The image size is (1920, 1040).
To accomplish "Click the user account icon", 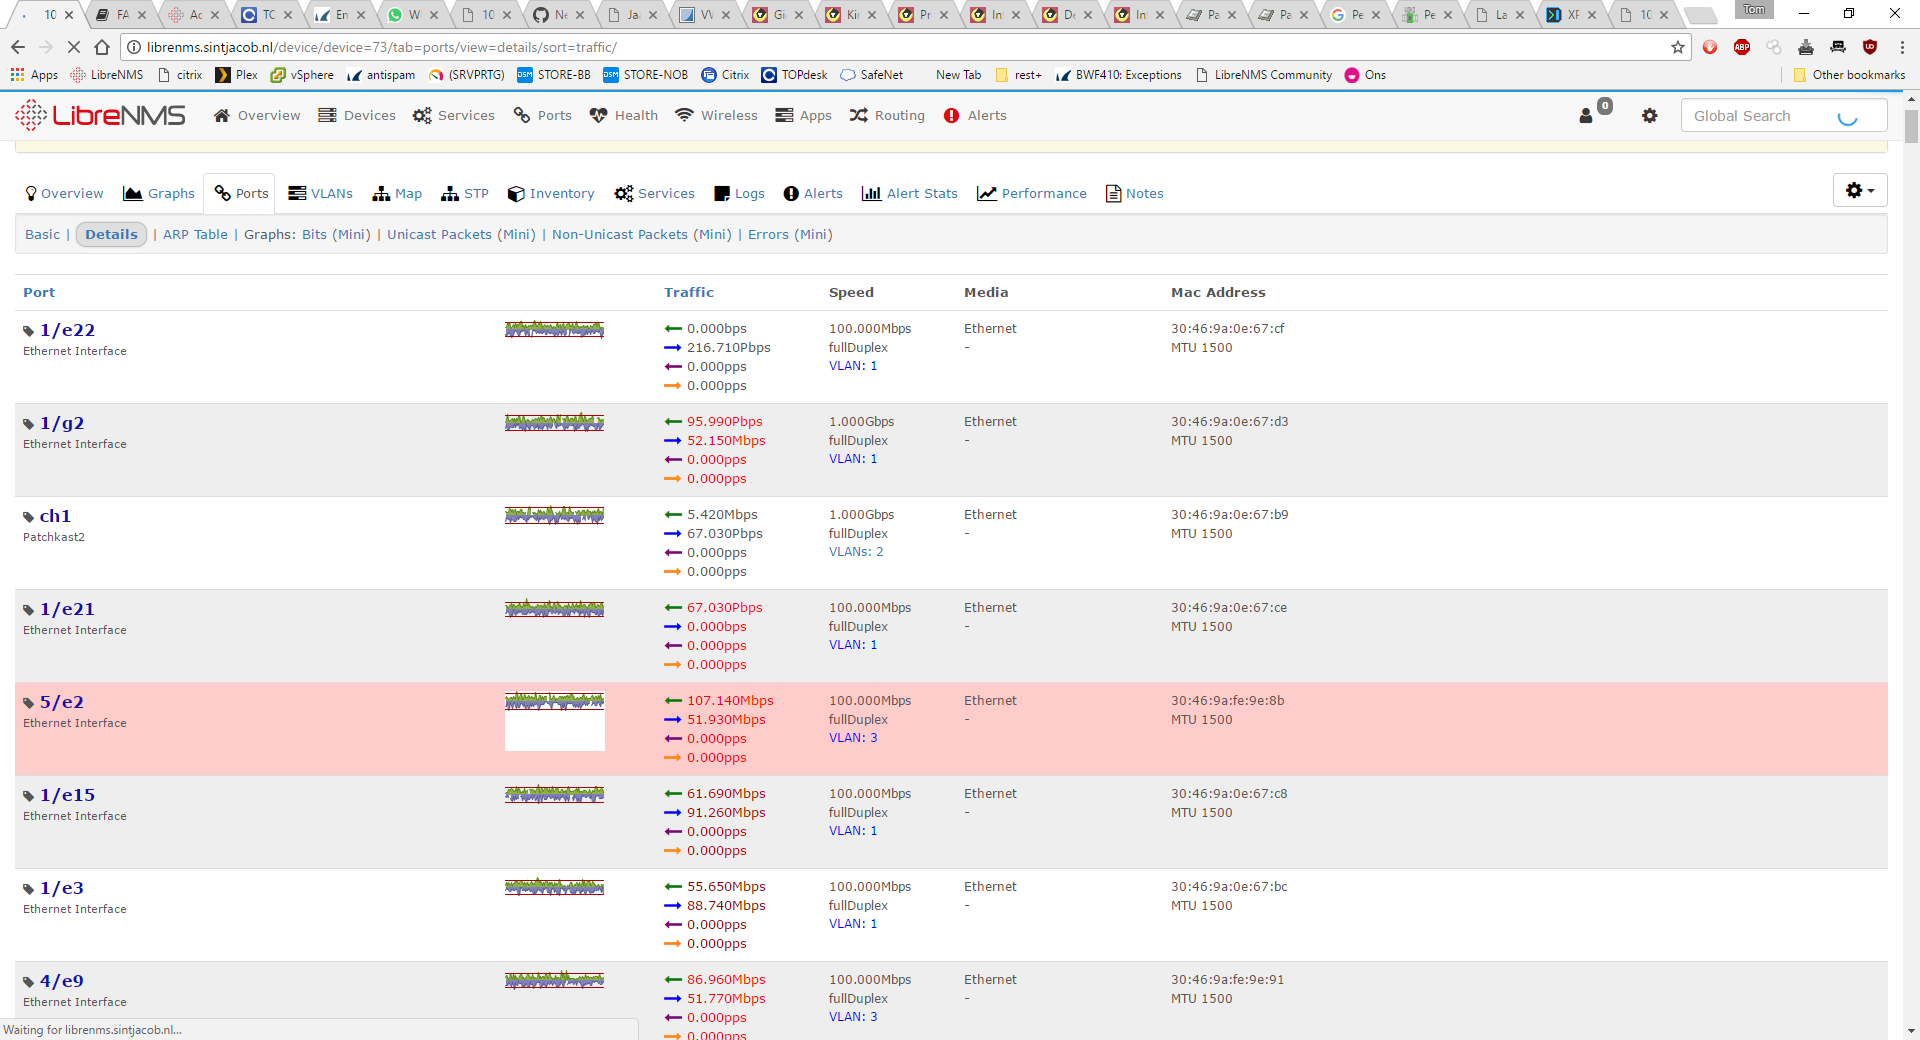I will click(x=1586, y=116).
